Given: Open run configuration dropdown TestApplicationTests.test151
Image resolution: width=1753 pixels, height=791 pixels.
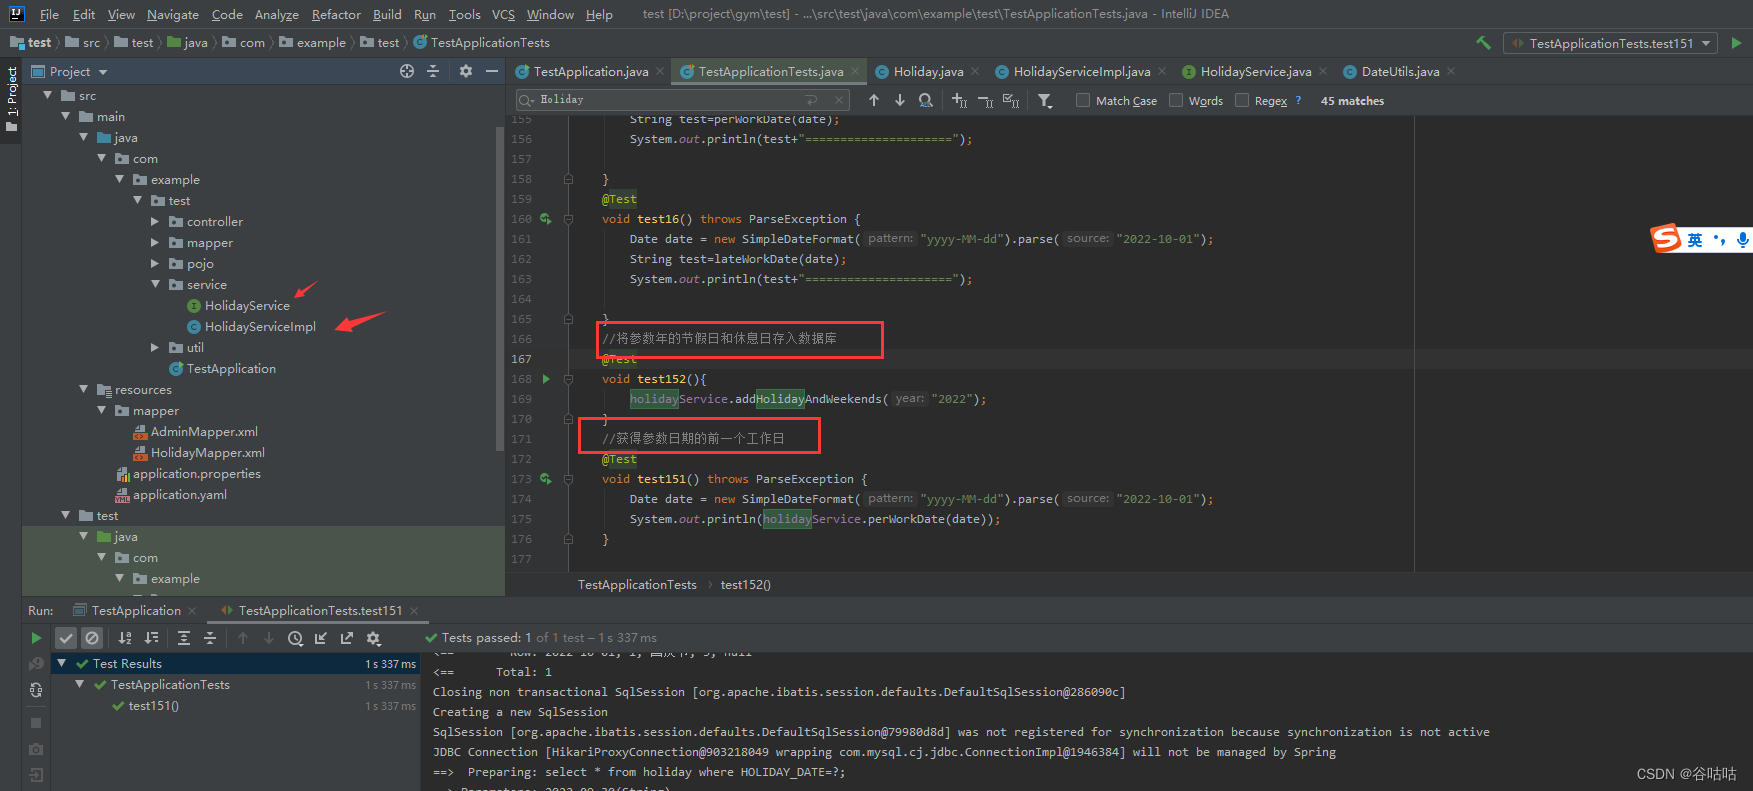Looking at the screenshot, I should point(1610,43).
